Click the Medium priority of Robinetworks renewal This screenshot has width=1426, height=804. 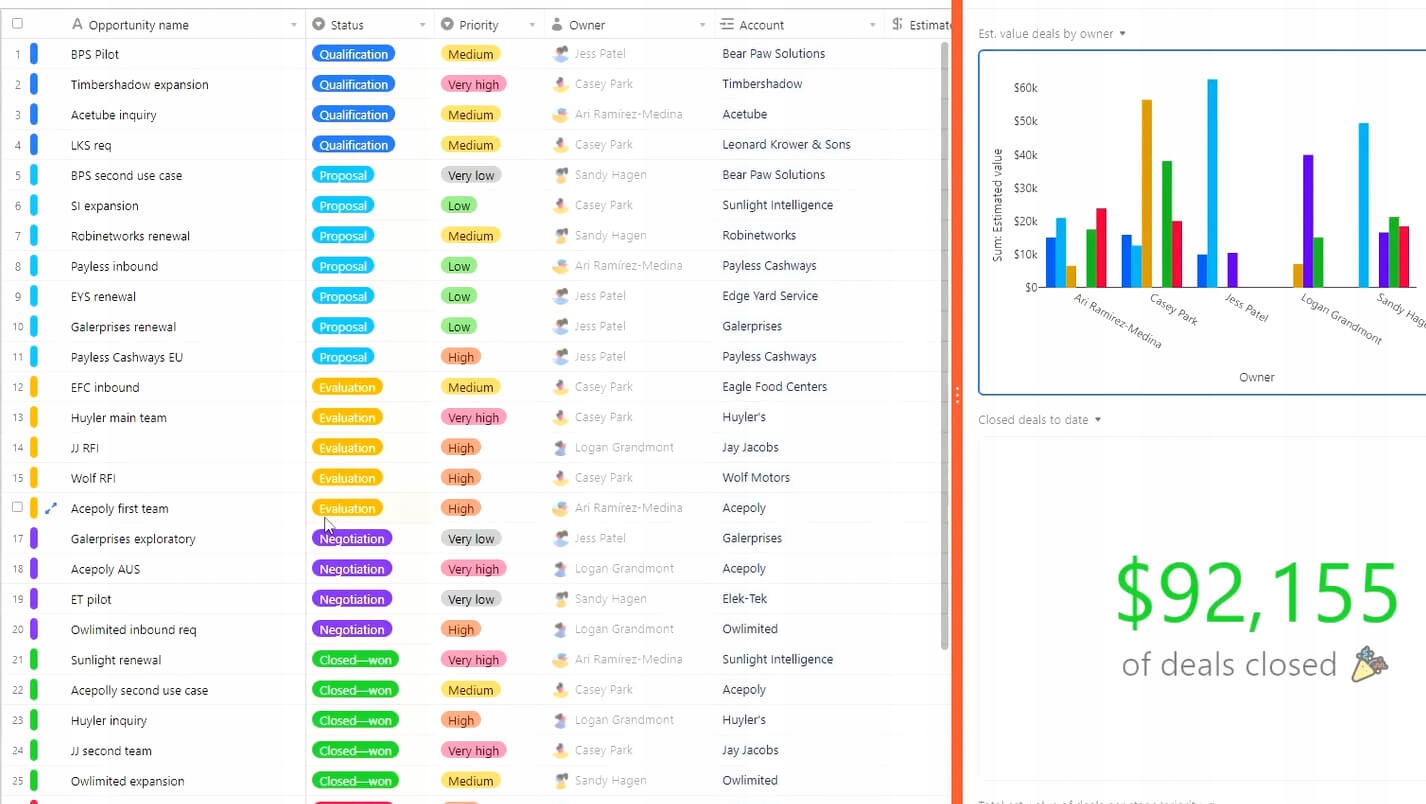(x=470, y=235)
